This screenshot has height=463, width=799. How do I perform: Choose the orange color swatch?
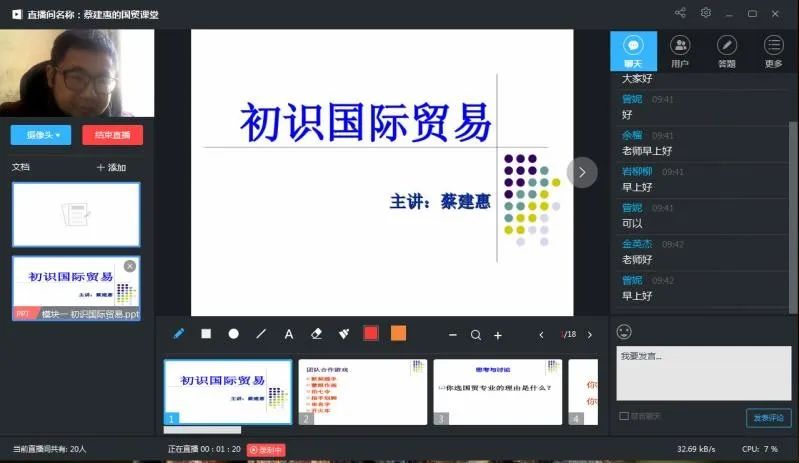point(398,334)
